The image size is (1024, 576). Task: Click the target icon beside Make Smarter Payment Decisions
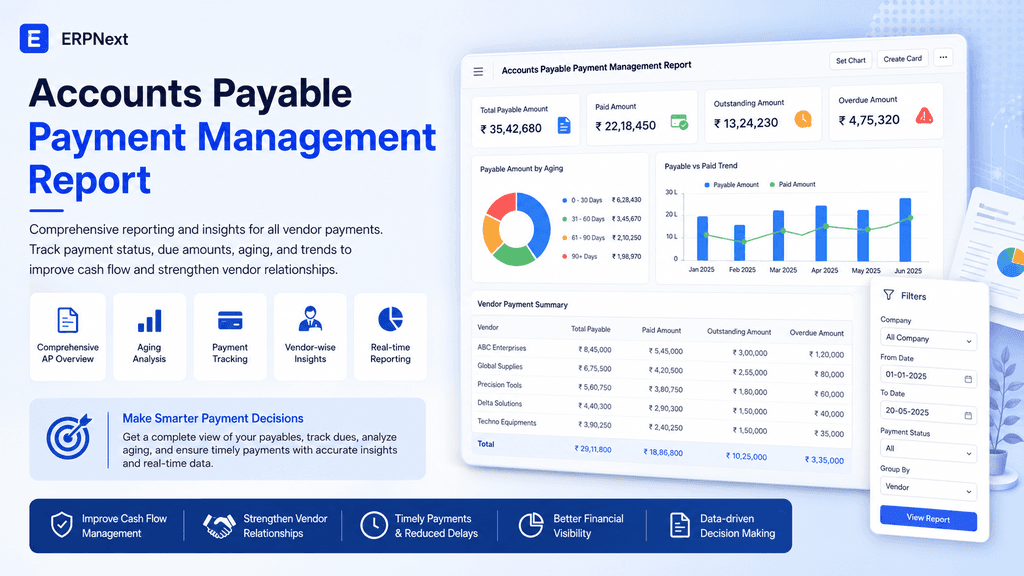(69, 436)
